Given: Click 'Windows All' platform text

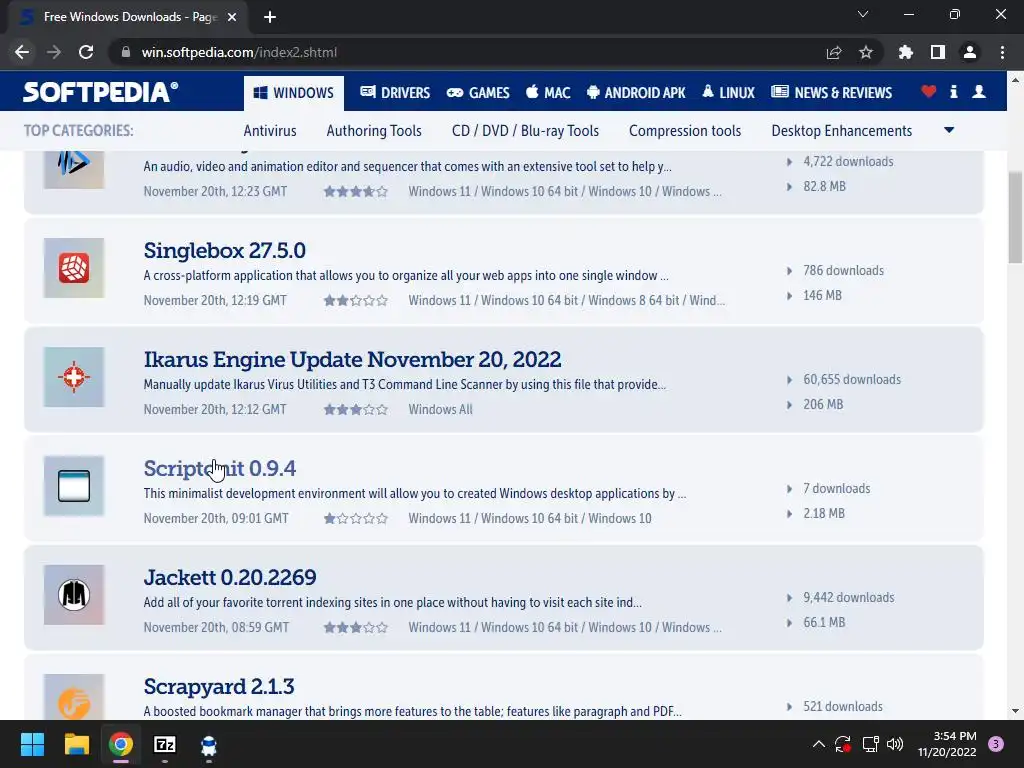Looking at the screenshot, I should tap(440, 409).
